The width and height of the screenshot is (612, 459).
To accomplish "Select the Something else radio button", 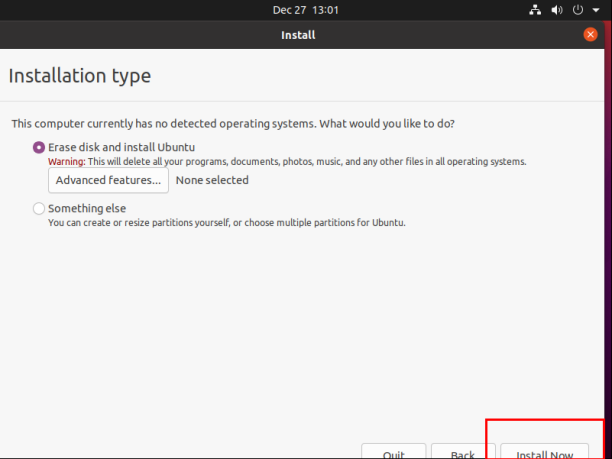I will 39,208.
